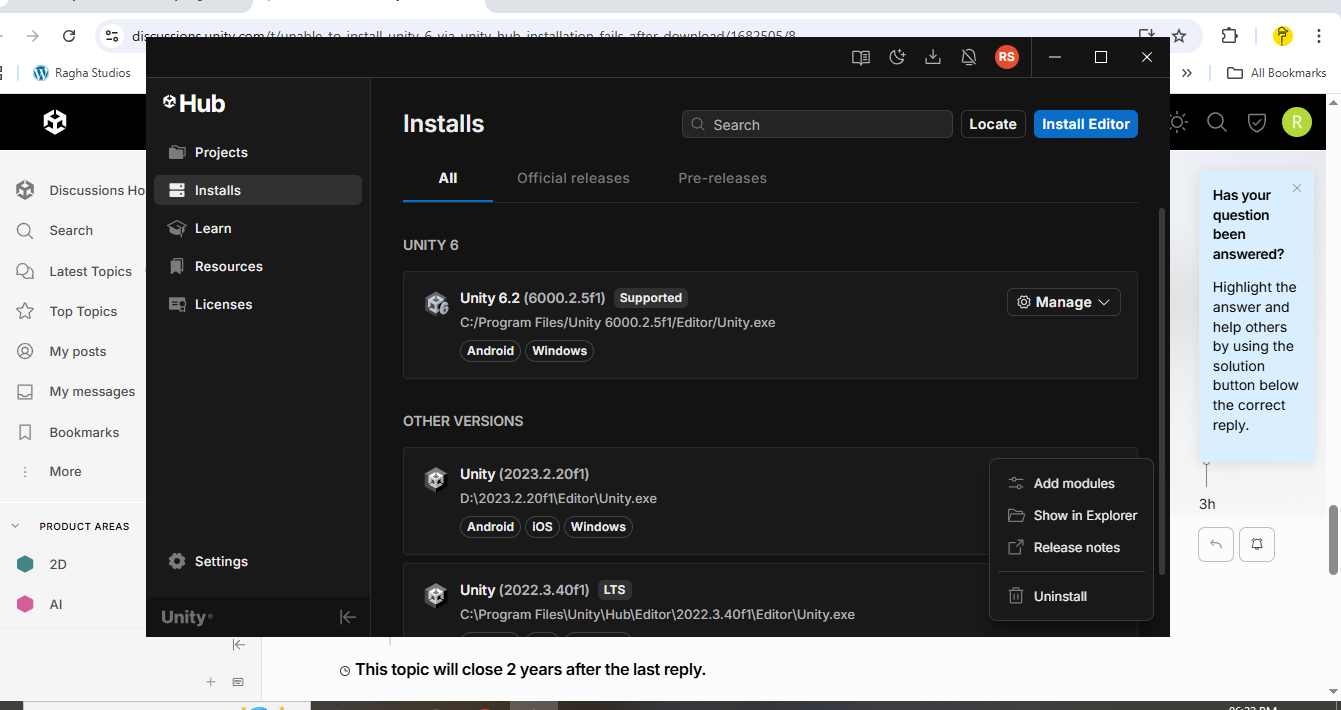Collapse the PRODUCT AREAS section
The width and height of the screenshot is (1341, 710).
15,525
